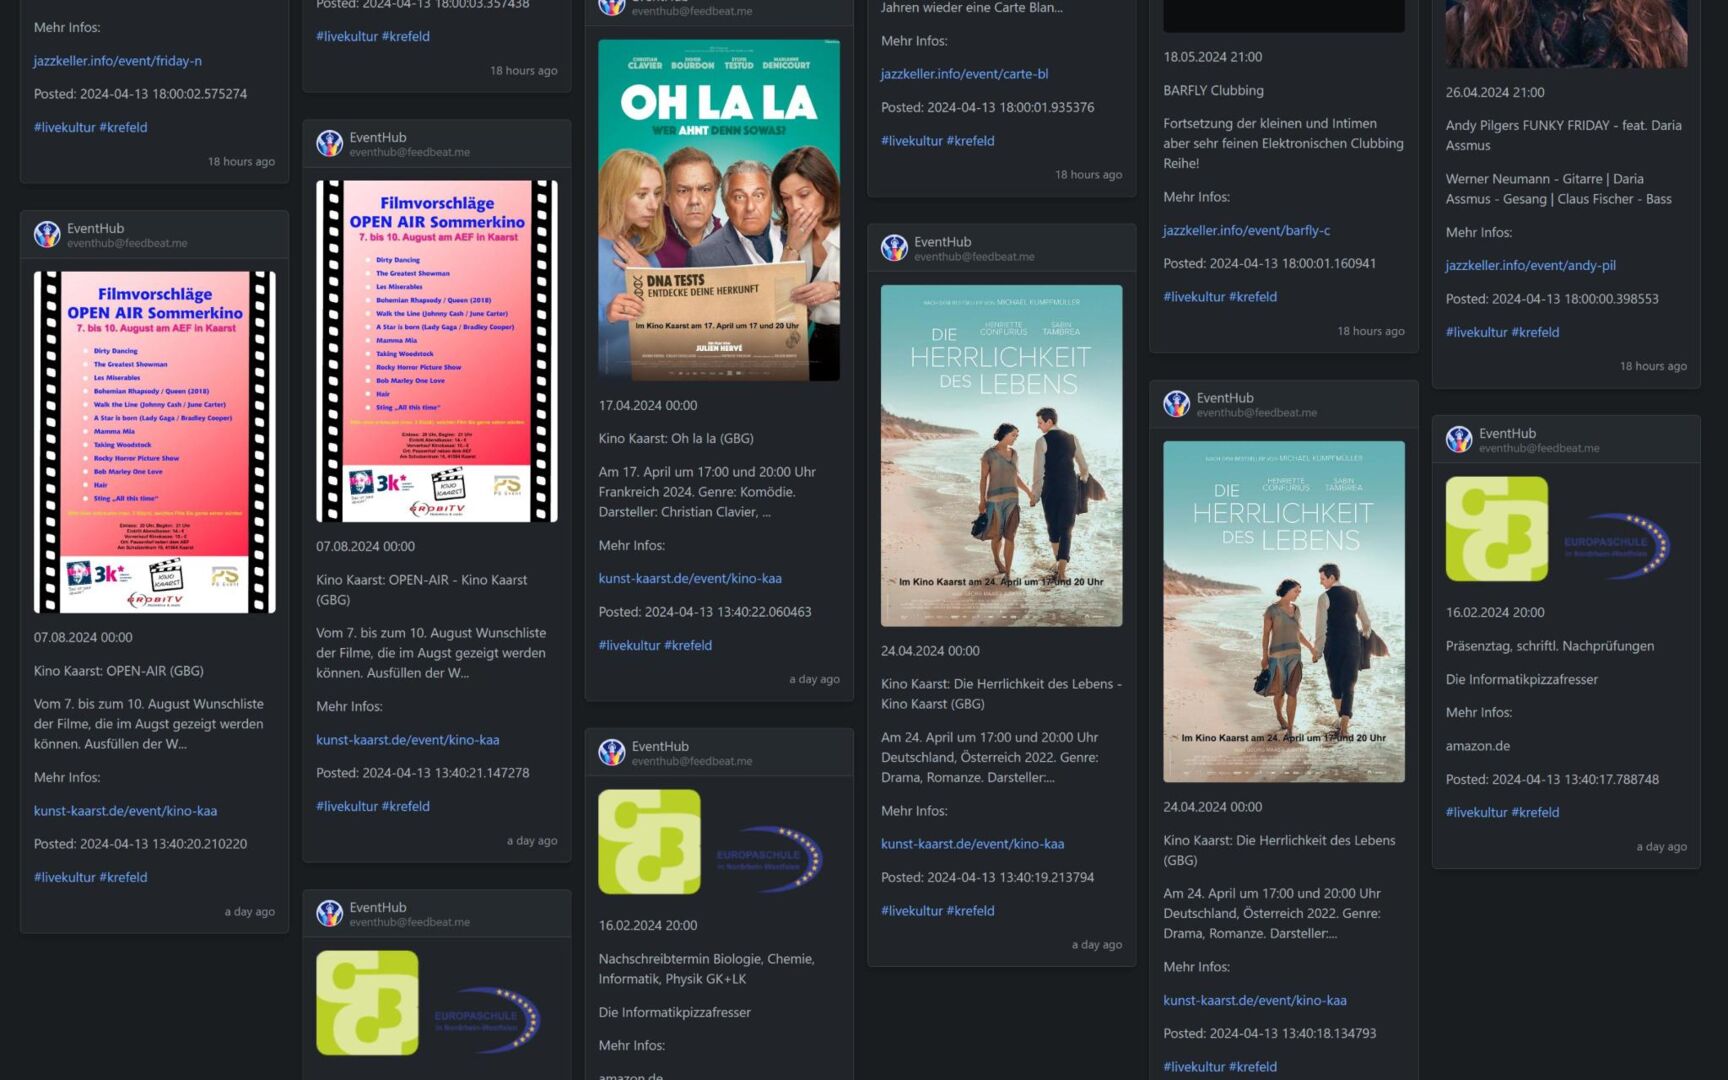1728x1080 pixels.
Task: Click EventHub avatar on post posted 13:40:20.210220
Action: (47, 235)
